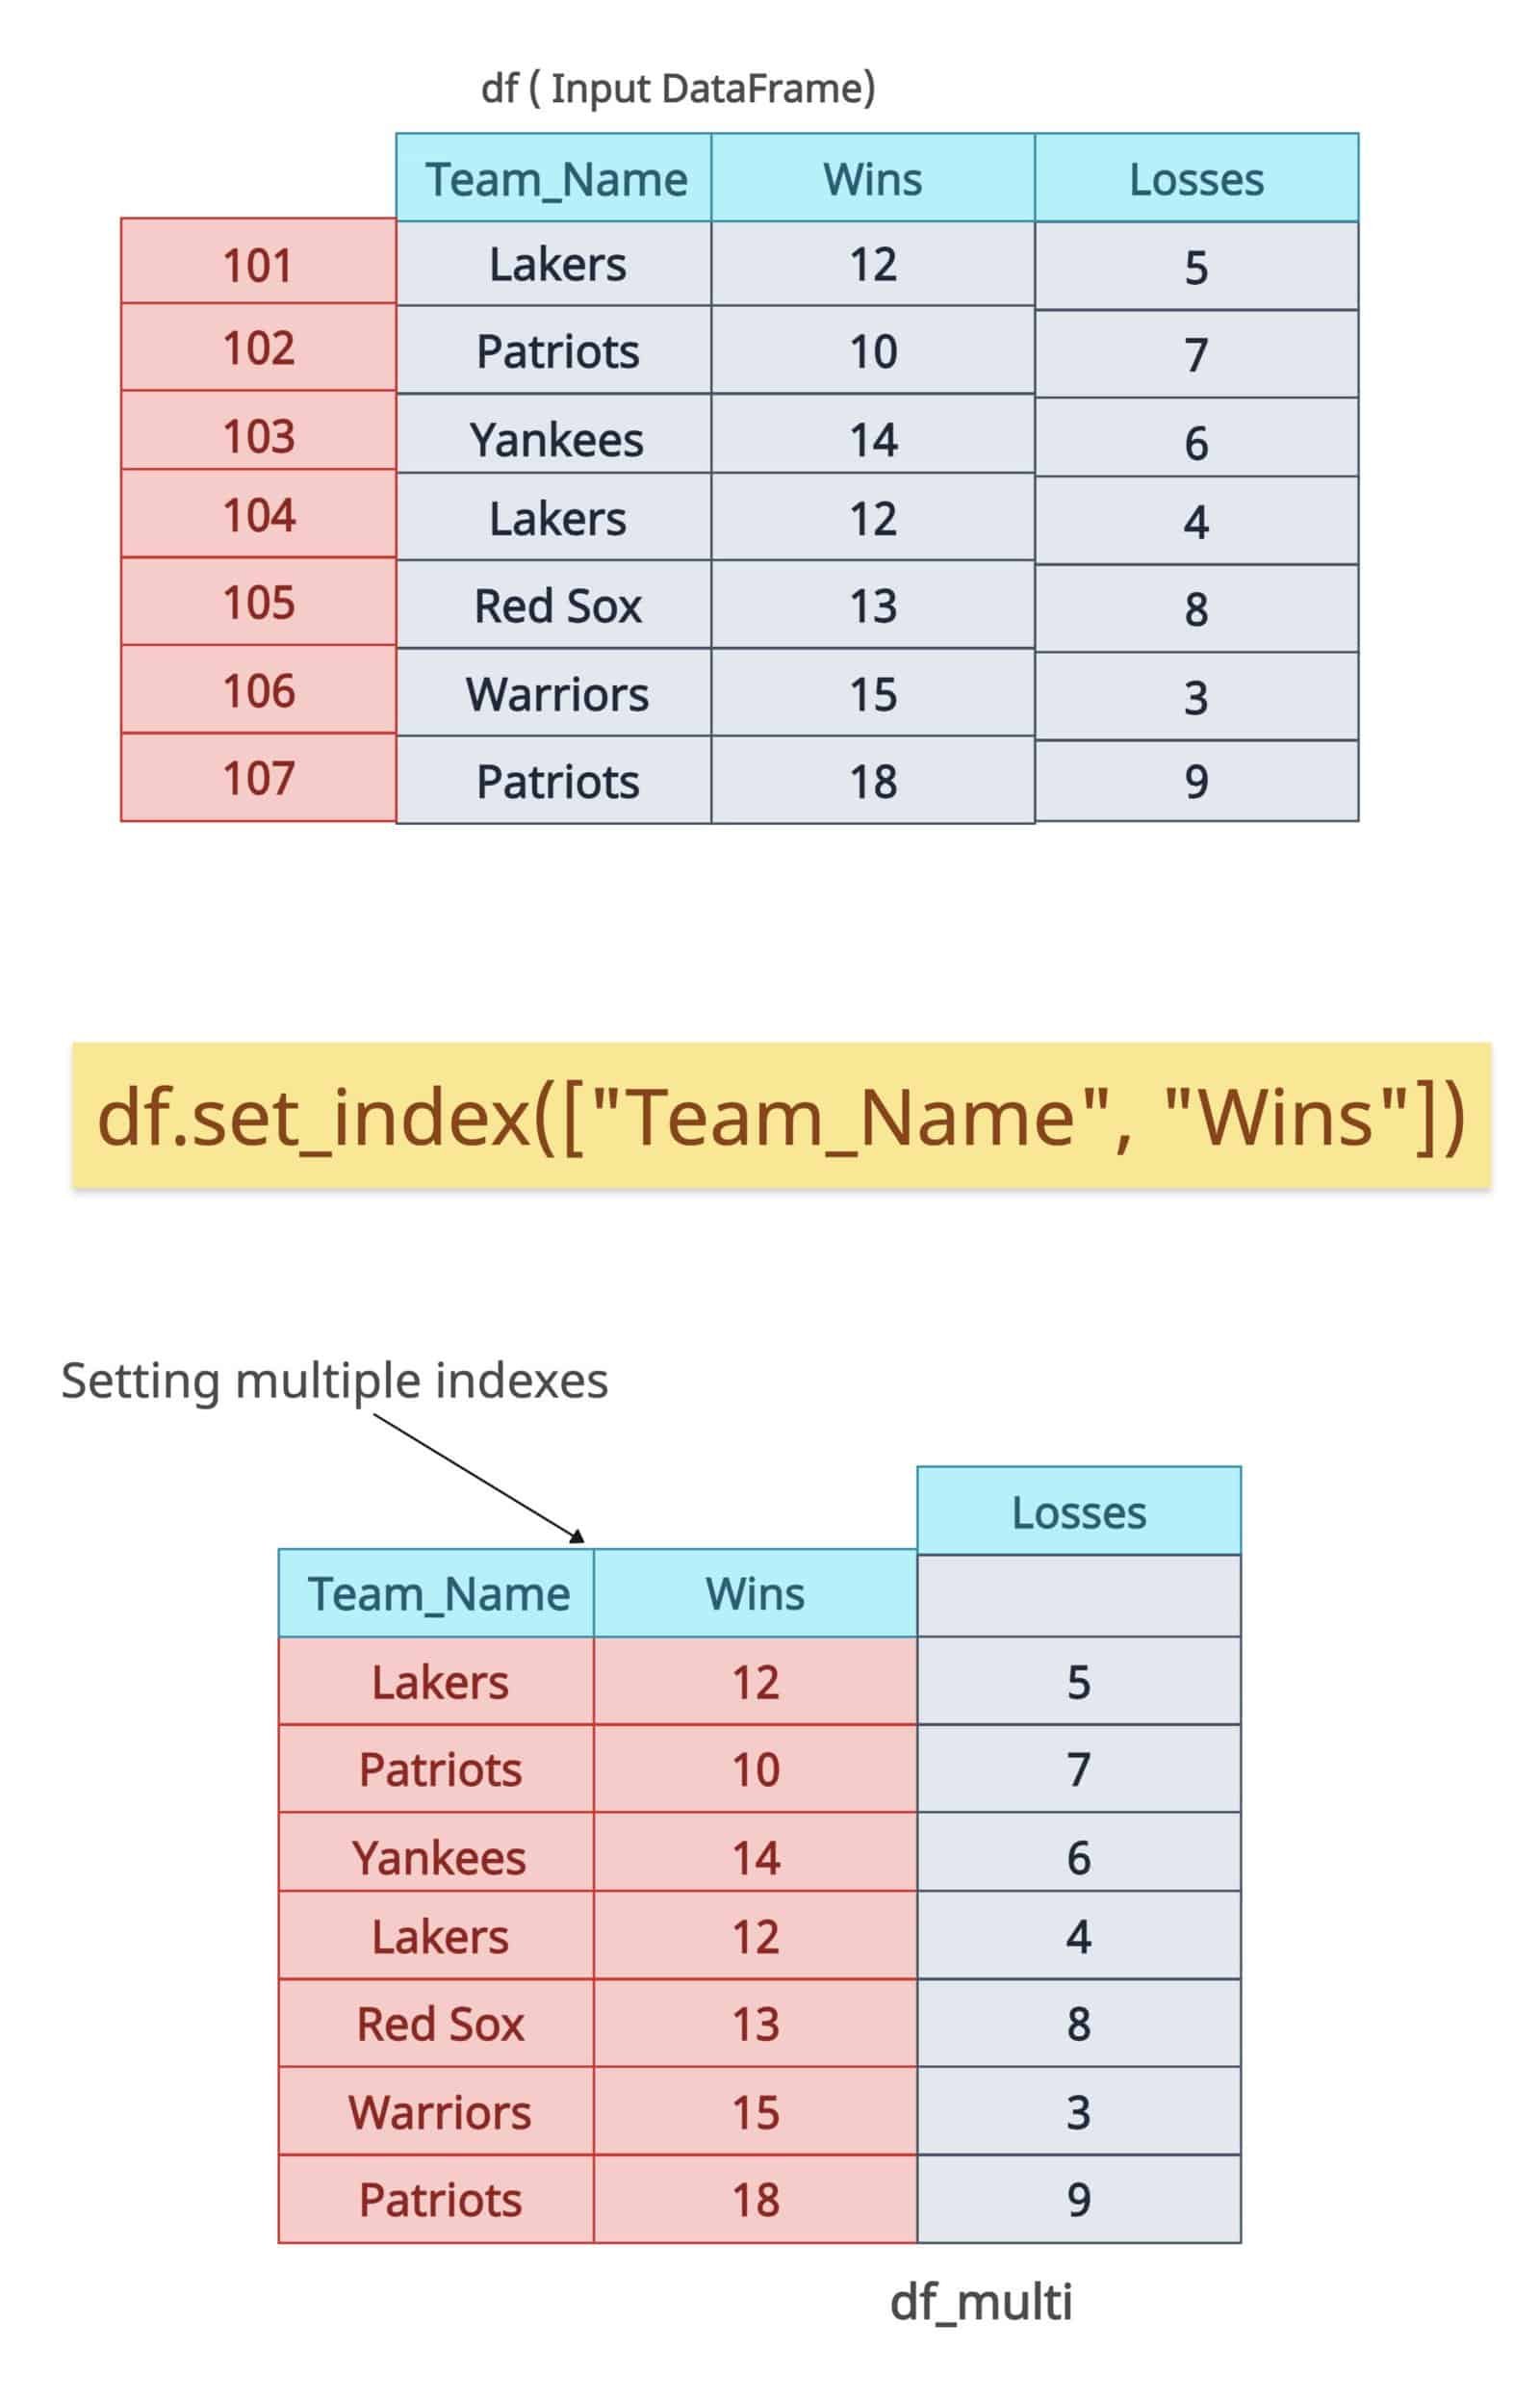The width and height of the screenshot is (1540, 2400).
Task: Click the Losses column header in df_multi
Action: 1078,1513
